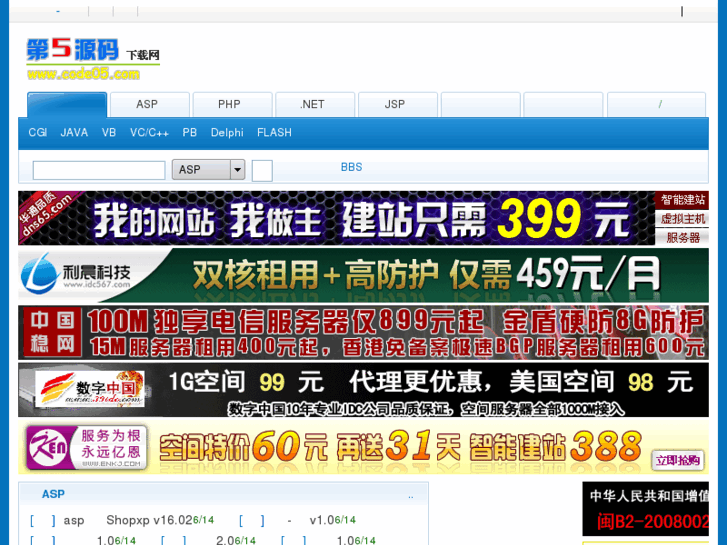This screenshot has width=727, height=545.
Task: Select the highlighted blue first tab
Action: (67, 105)
